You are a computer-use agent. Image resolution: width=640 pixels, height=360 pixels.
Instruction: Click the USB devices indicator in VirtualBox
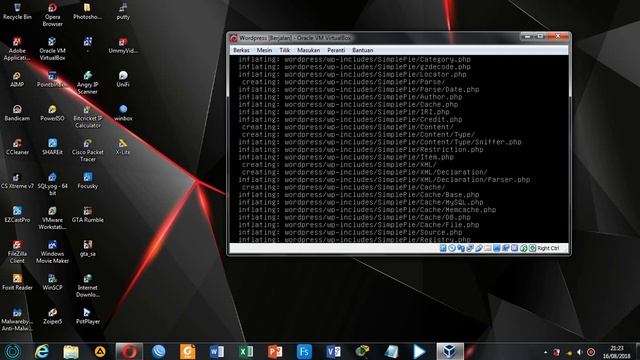click(x=479, y=248)
